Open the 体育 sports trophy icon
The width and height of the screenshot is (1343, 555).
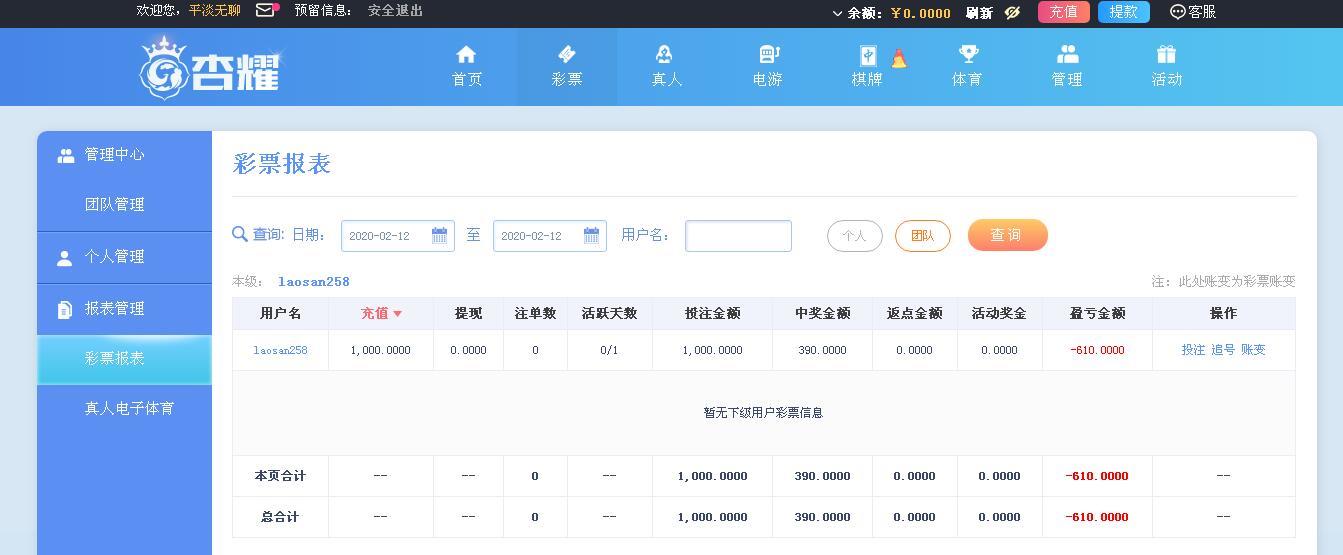click(x=967, y=54)
